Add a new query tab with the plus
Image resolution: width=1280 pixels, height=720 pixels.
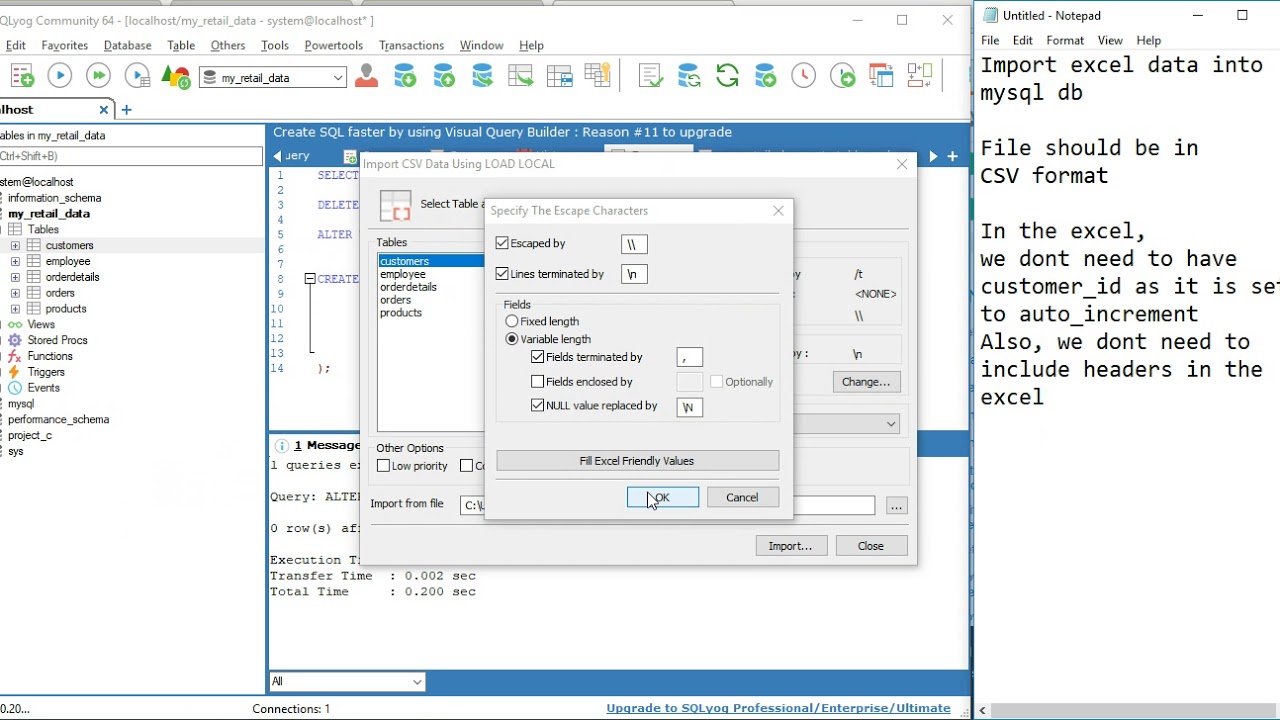[x=952, y=156]
